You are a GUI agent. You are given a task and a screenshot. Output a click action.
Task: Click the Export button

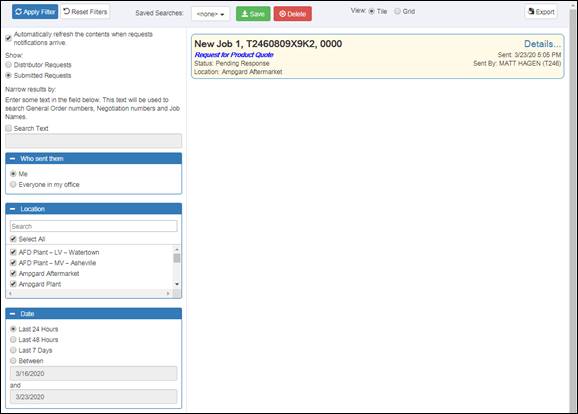click(541, 12)
